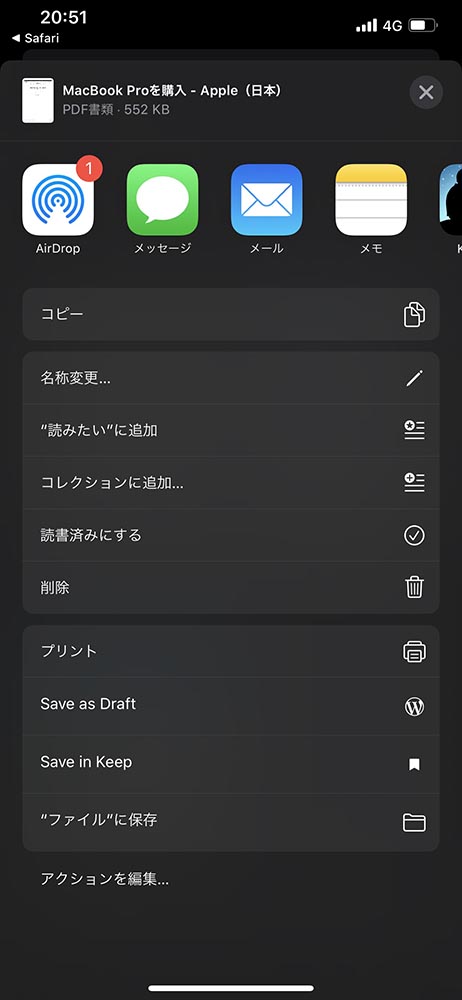The height and width of the screenshot is (1000, 462).
Task: Tap the printer icon
Action: click(414, 652)
